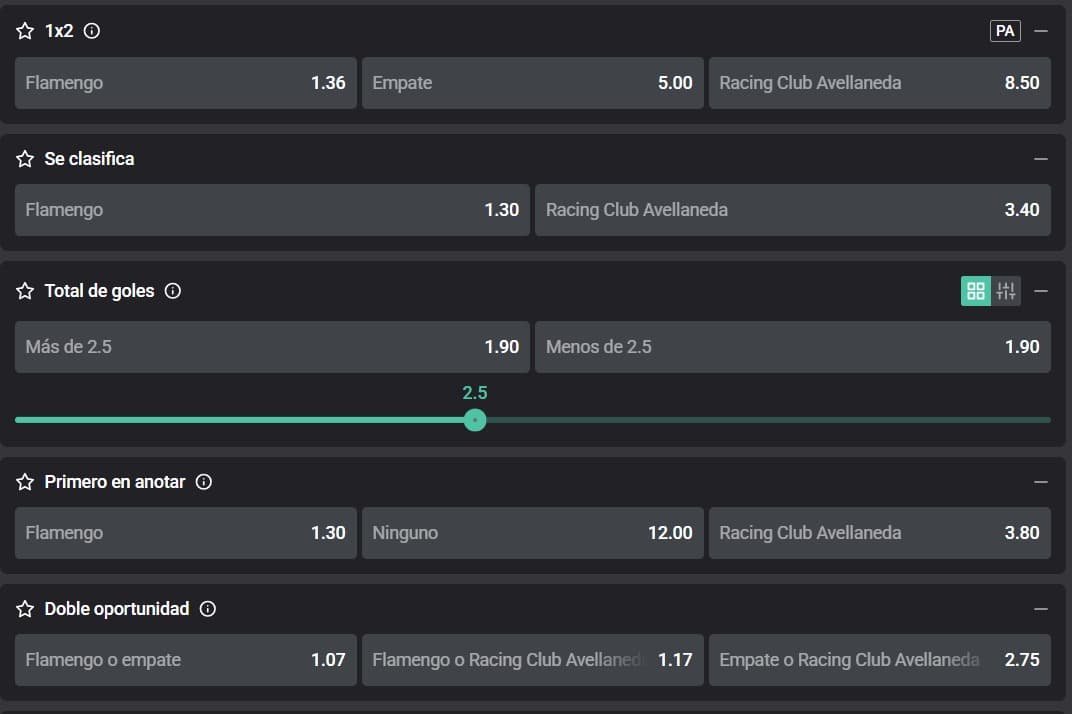Collapse the Se clasifica section
The image size is (1072, 714).
pos(1041,159)
